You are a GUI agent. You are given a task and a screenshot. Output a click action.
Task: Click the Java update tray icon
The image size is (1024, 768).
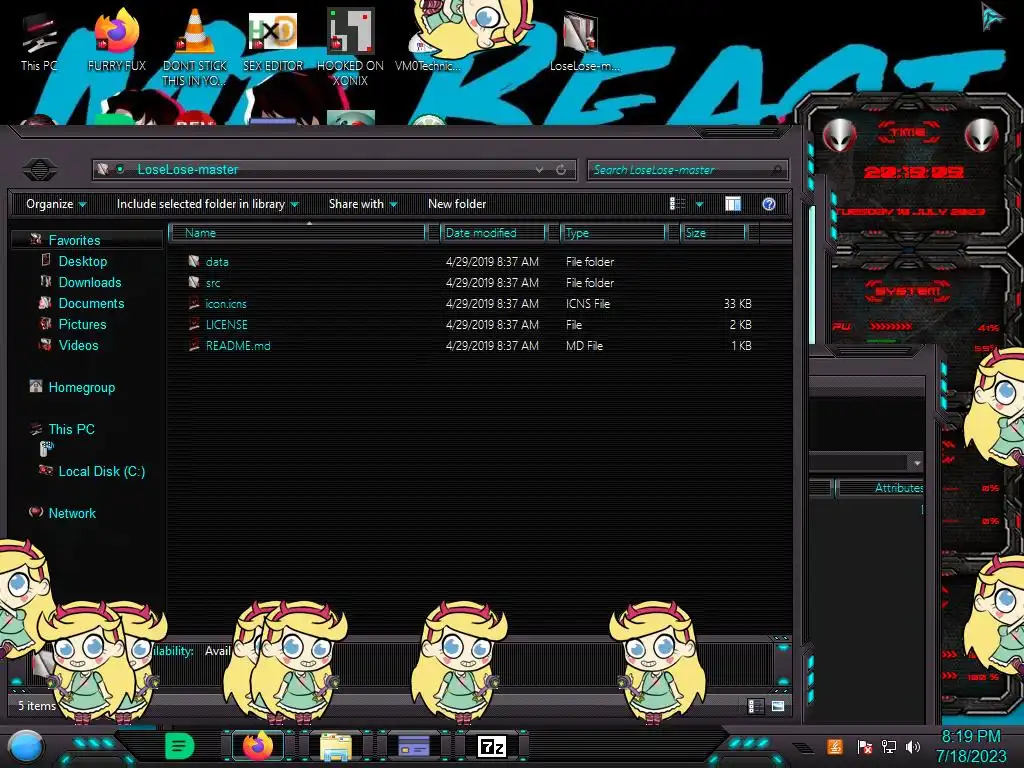coord(835,746)
